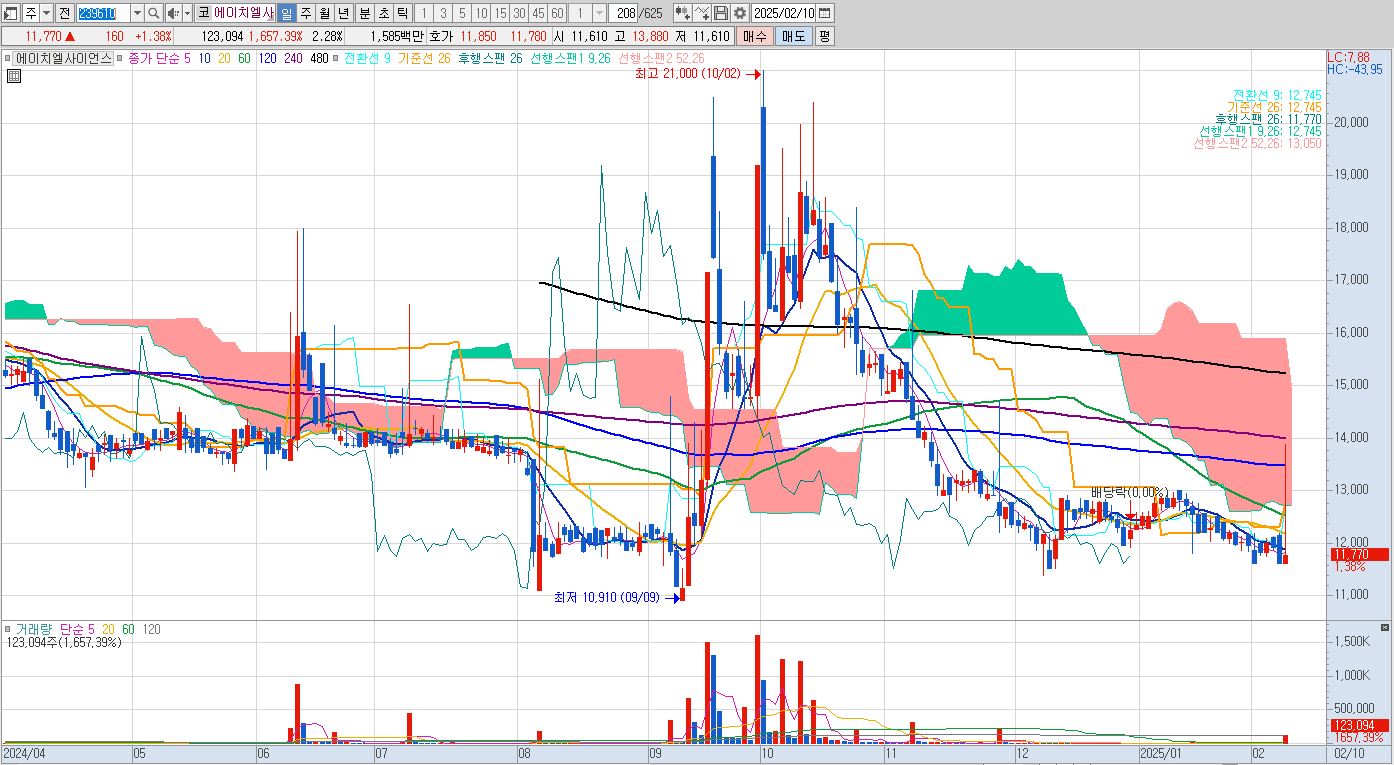Click the date field showing 2025/02/10
This screenshot has height=765, width=1394.
(x=783, y=13)
